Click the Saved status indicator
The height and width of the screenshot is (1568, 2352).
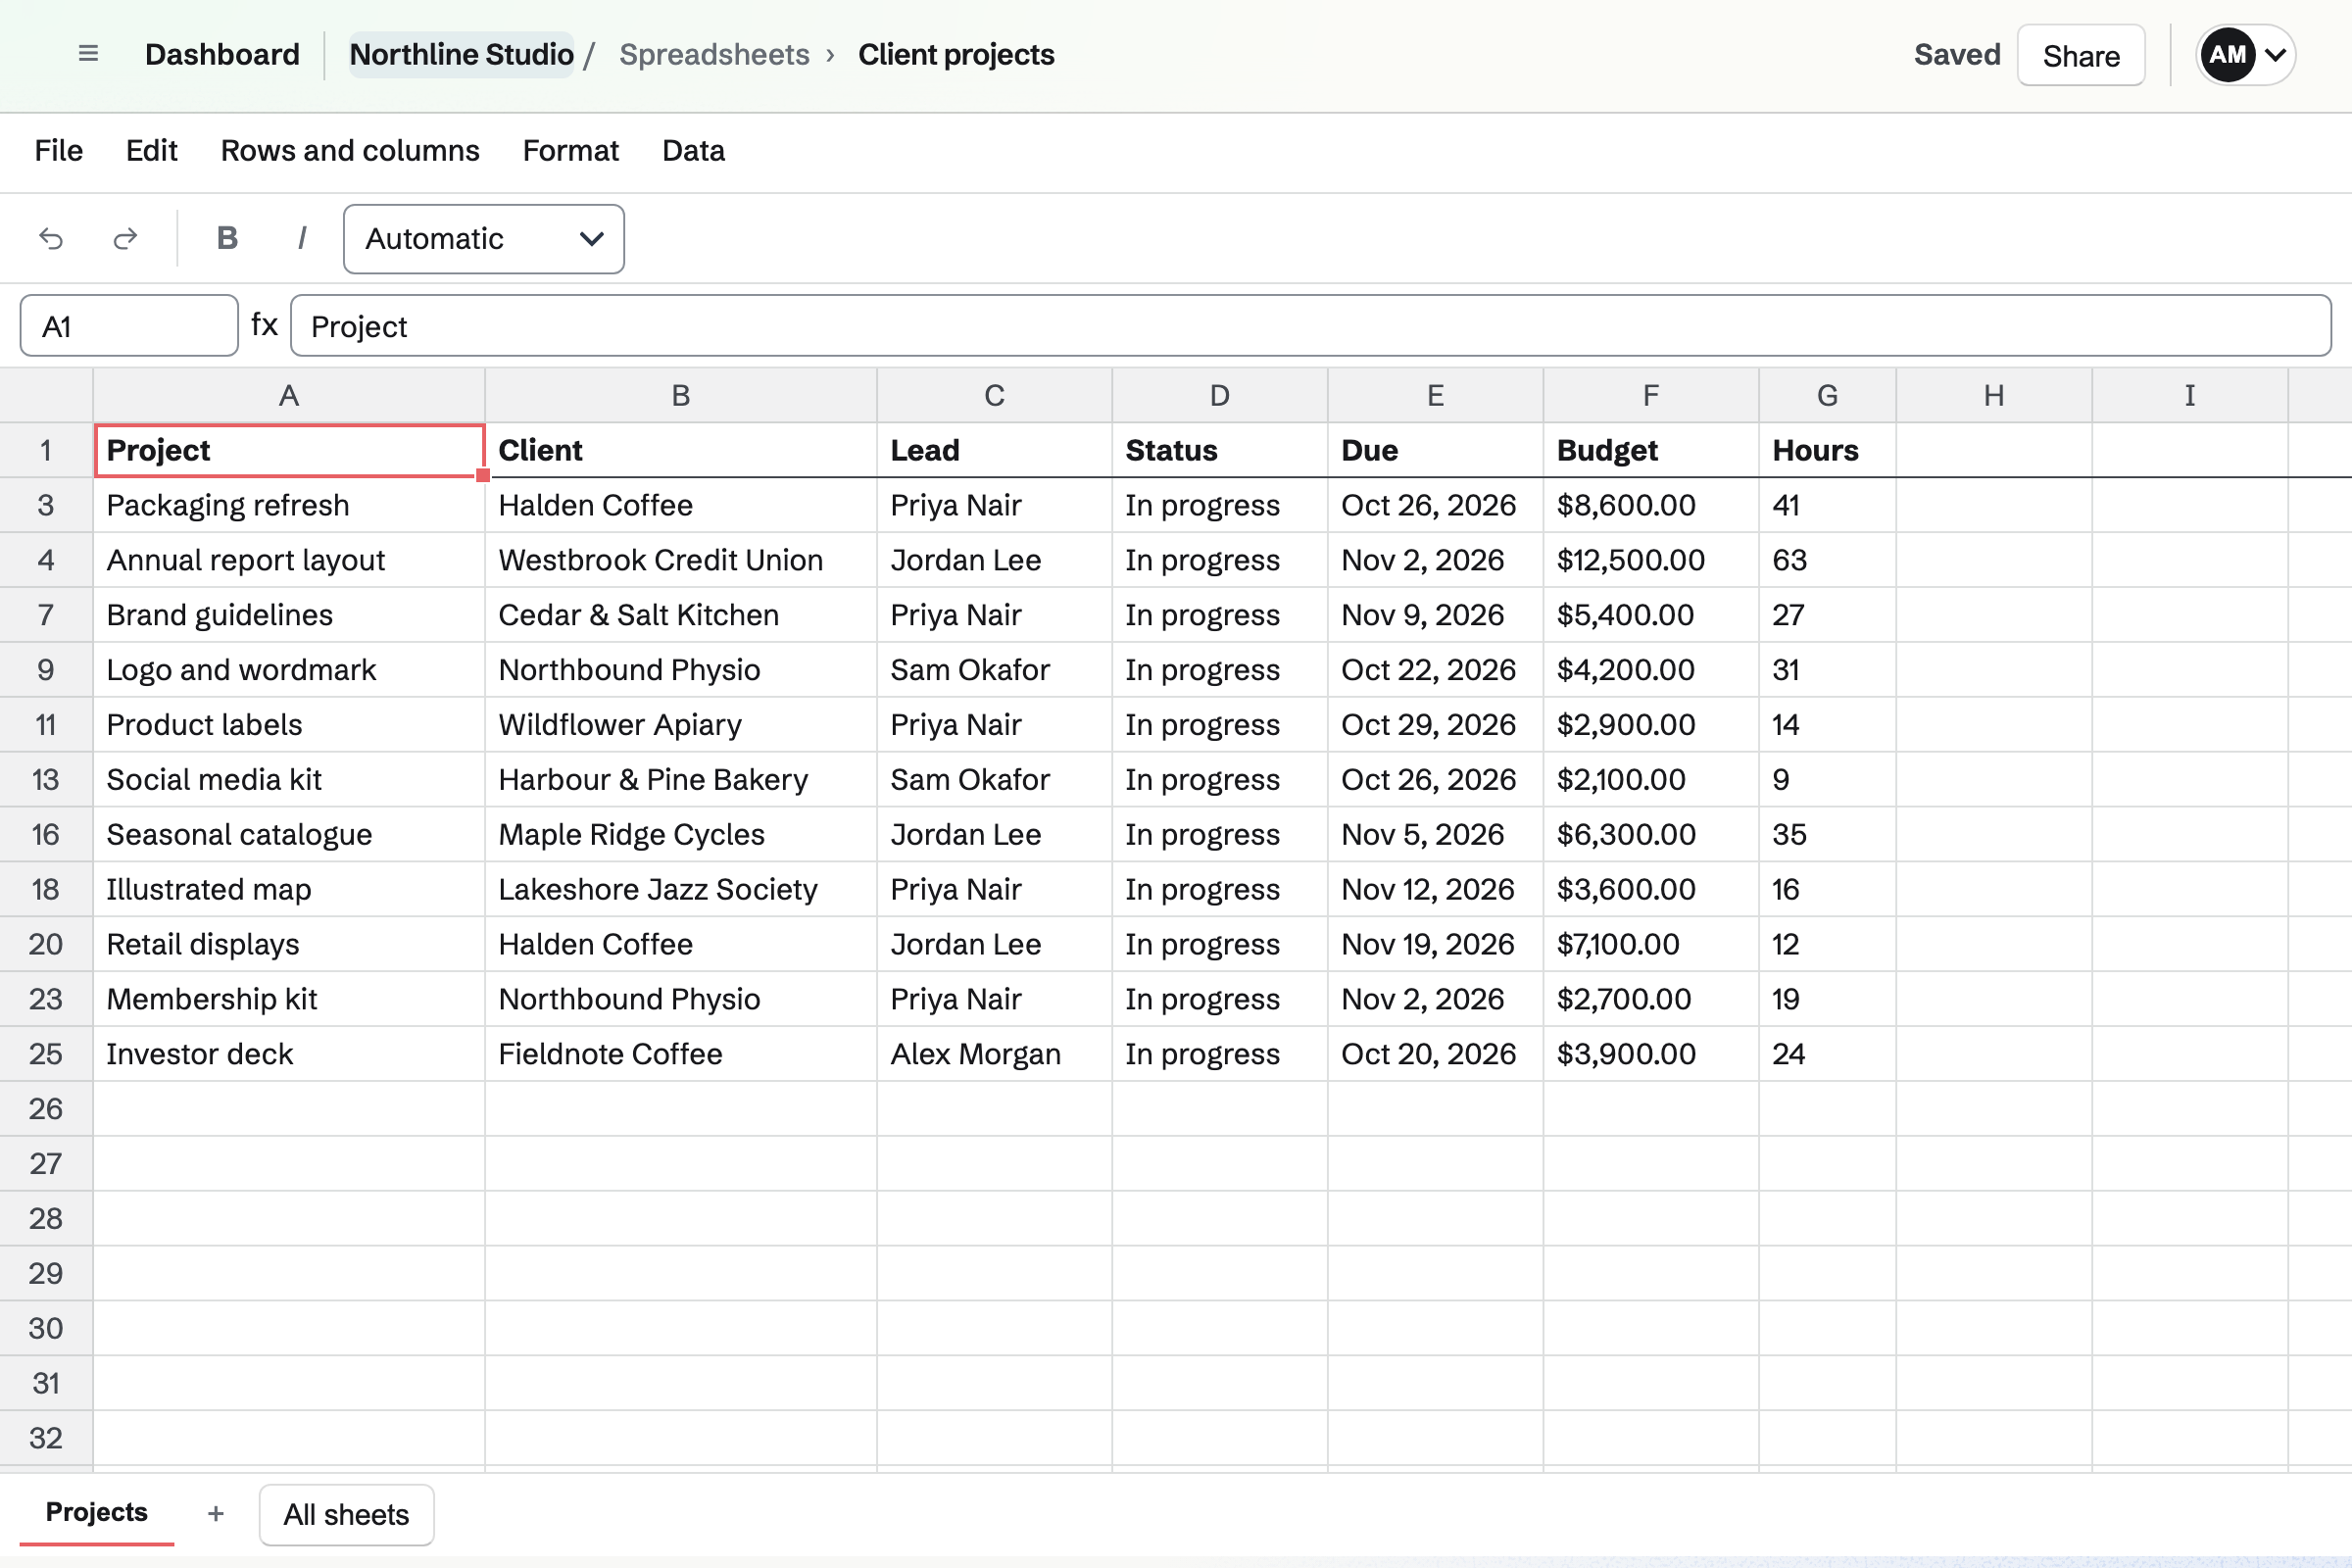(x=1956, y=54)
